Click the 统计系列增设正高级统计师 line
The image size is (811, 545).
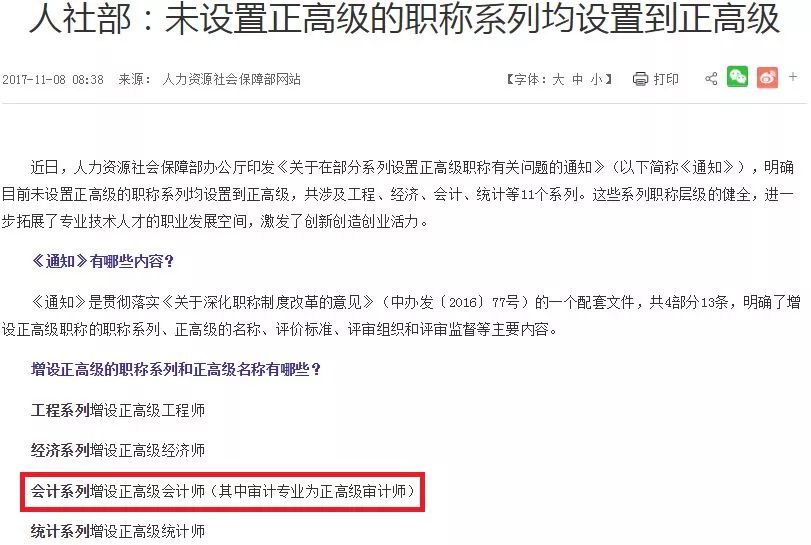click(118, 531)
